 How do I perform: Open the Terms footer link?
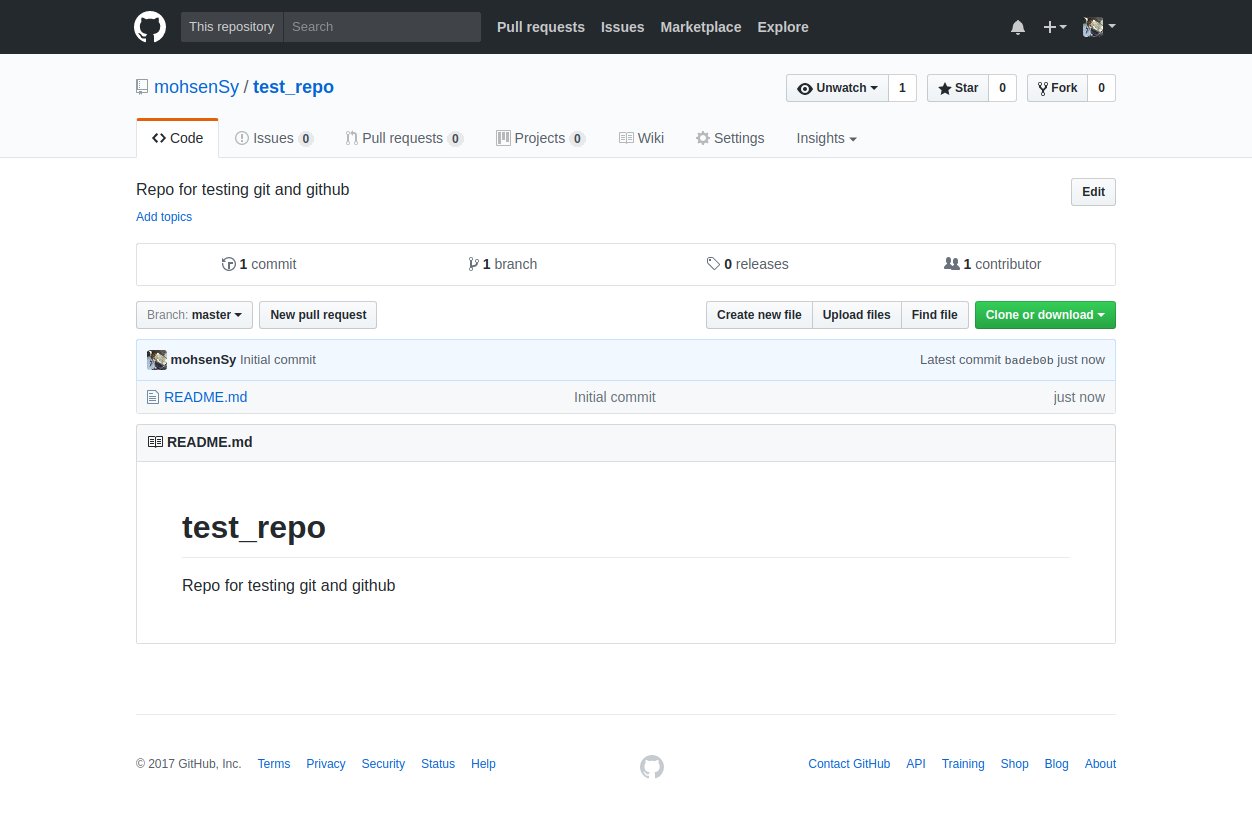point(274,764)
